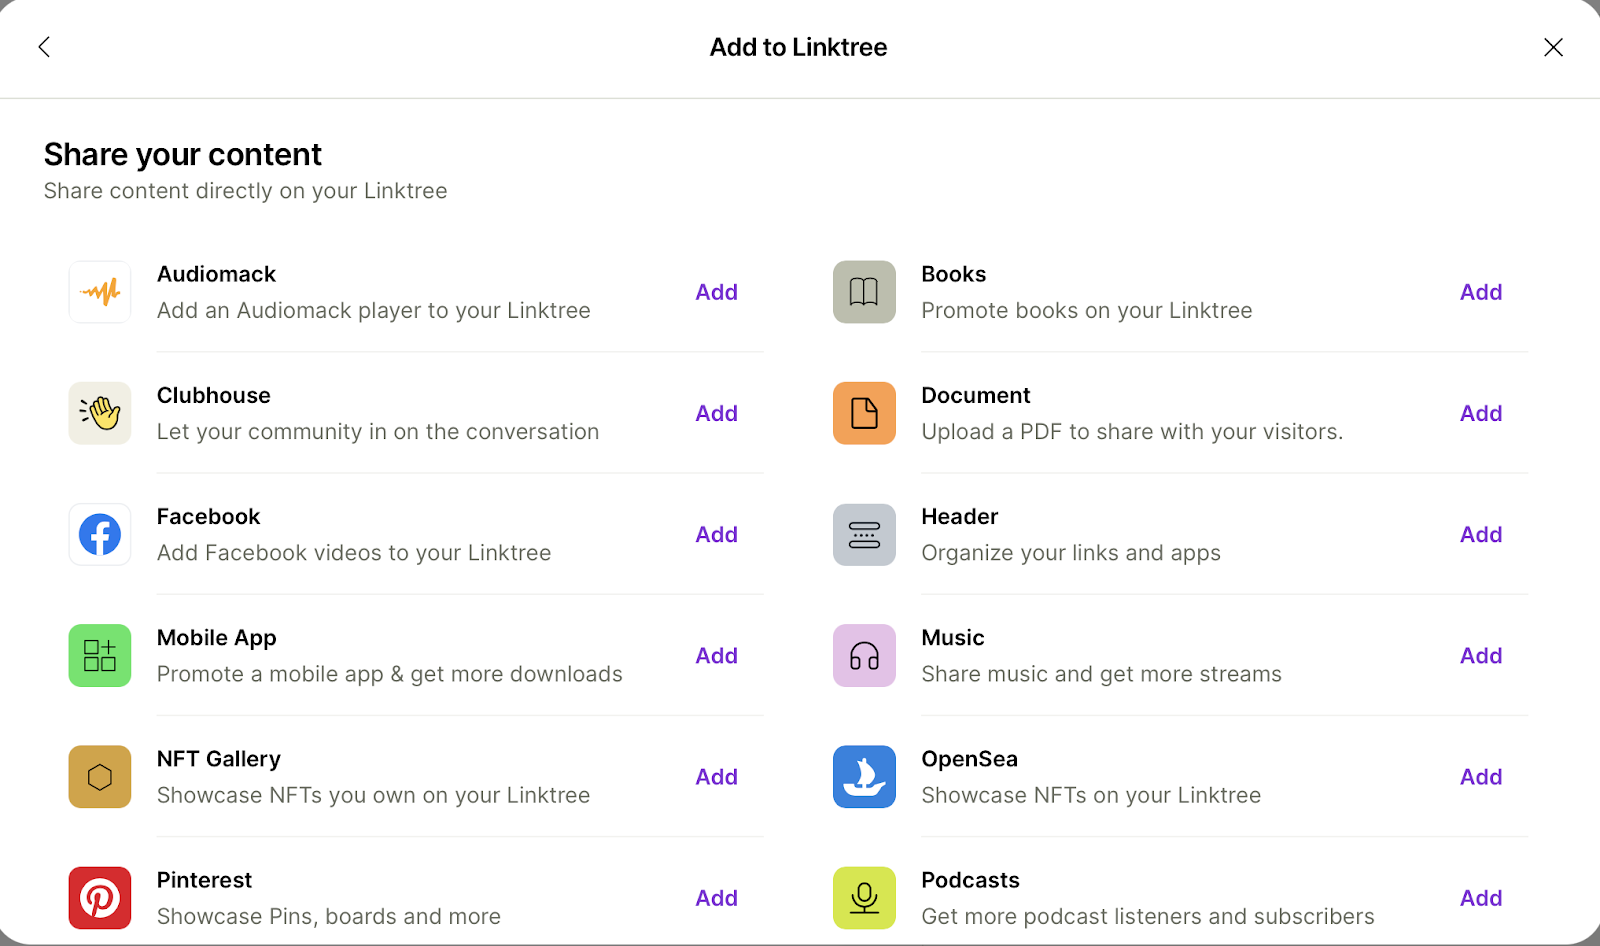Click the Books open-book icon
This screenshot has height=946, width=1600.
(864, 292)
